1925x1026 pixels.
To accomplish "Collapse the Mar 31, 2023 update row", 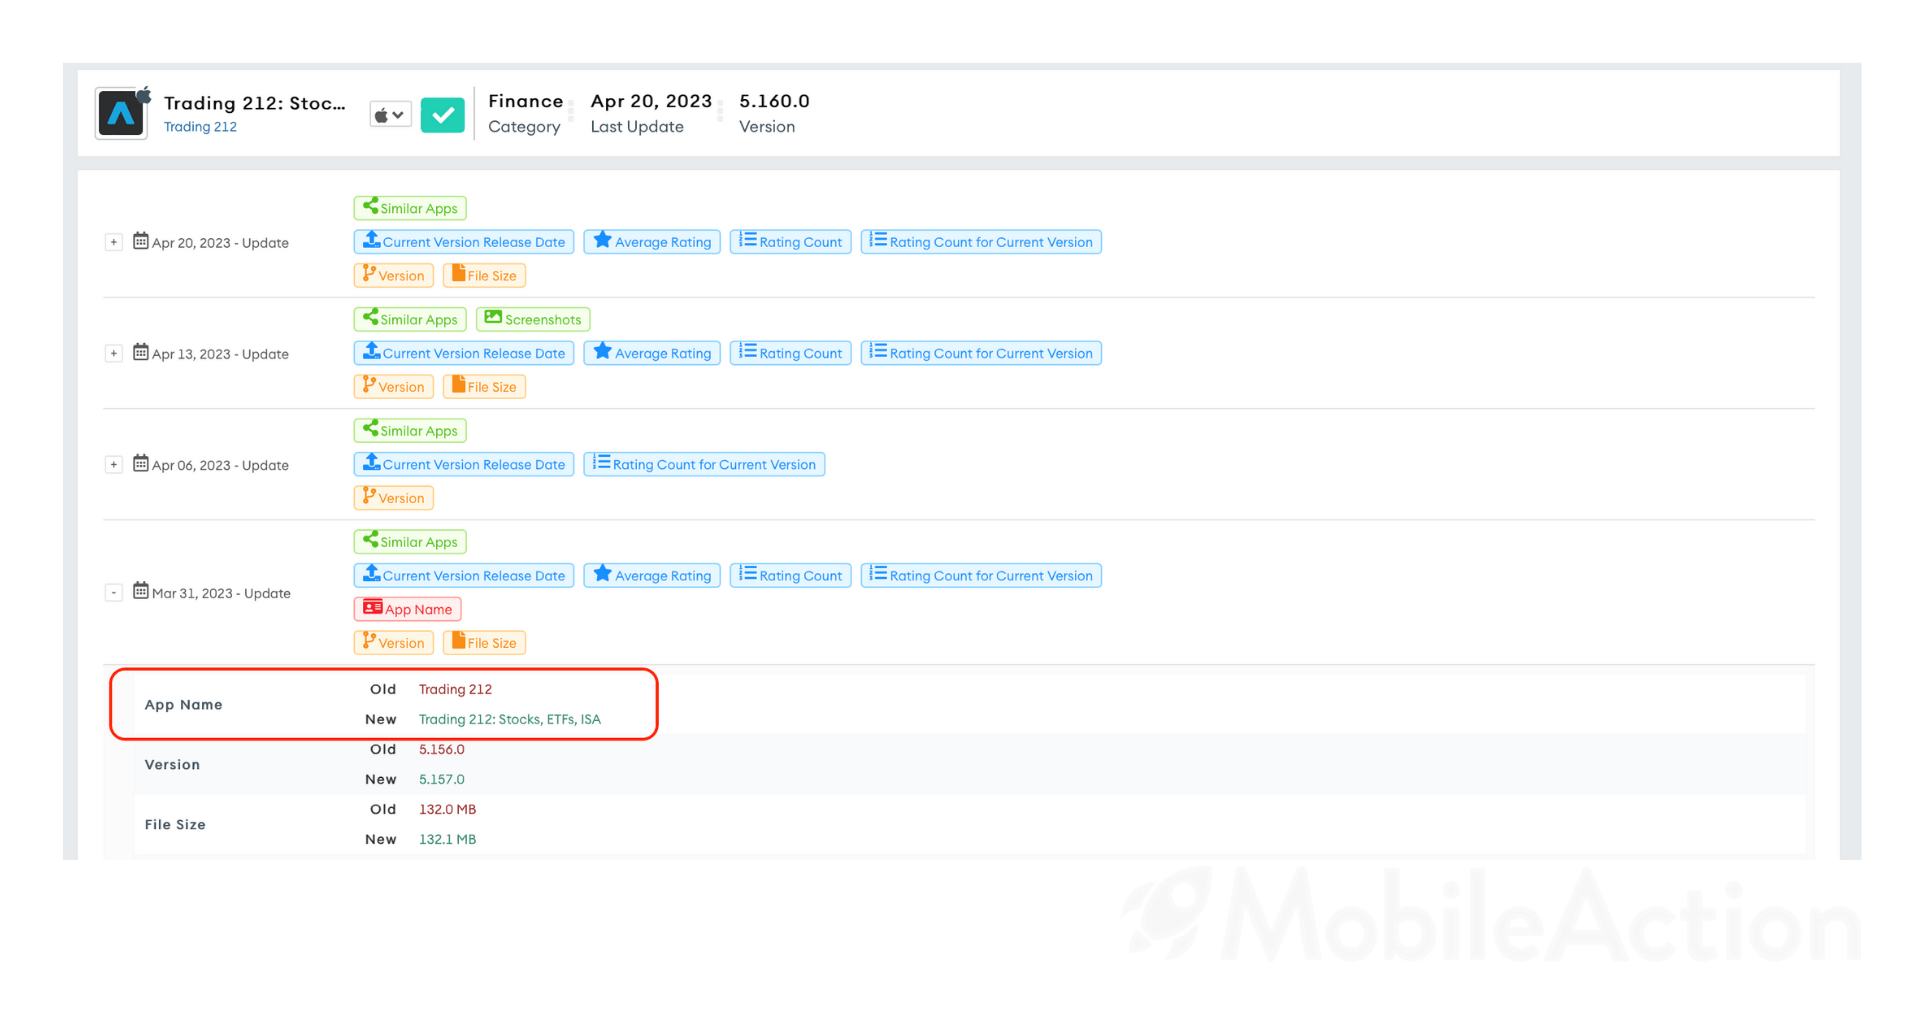I will [x=114, y=592].
